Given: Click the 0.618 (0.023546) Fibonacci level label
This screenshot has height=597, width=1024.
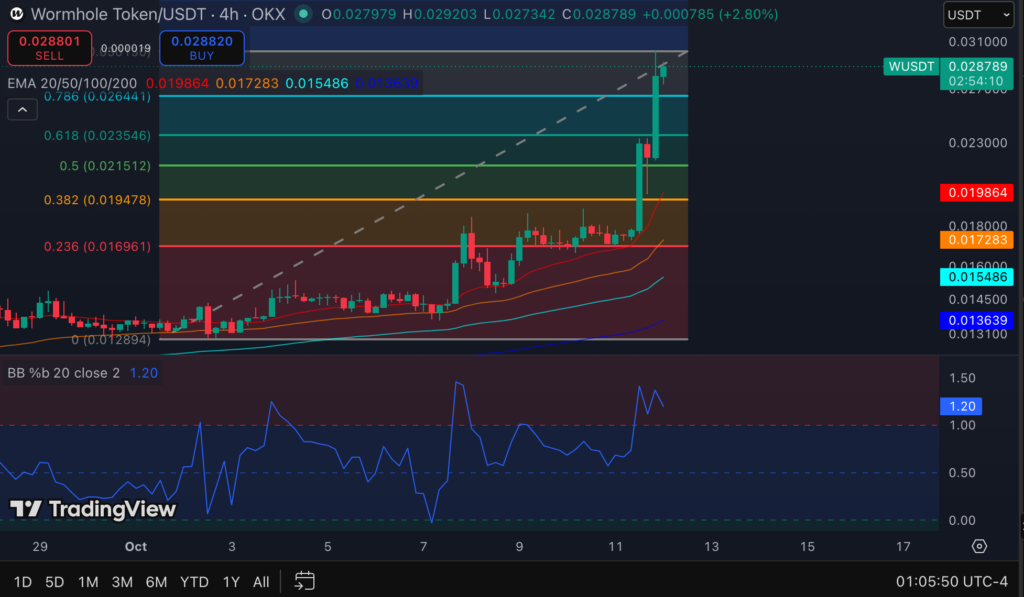Looking at the screenshot, I should click(x=97, y=135).
